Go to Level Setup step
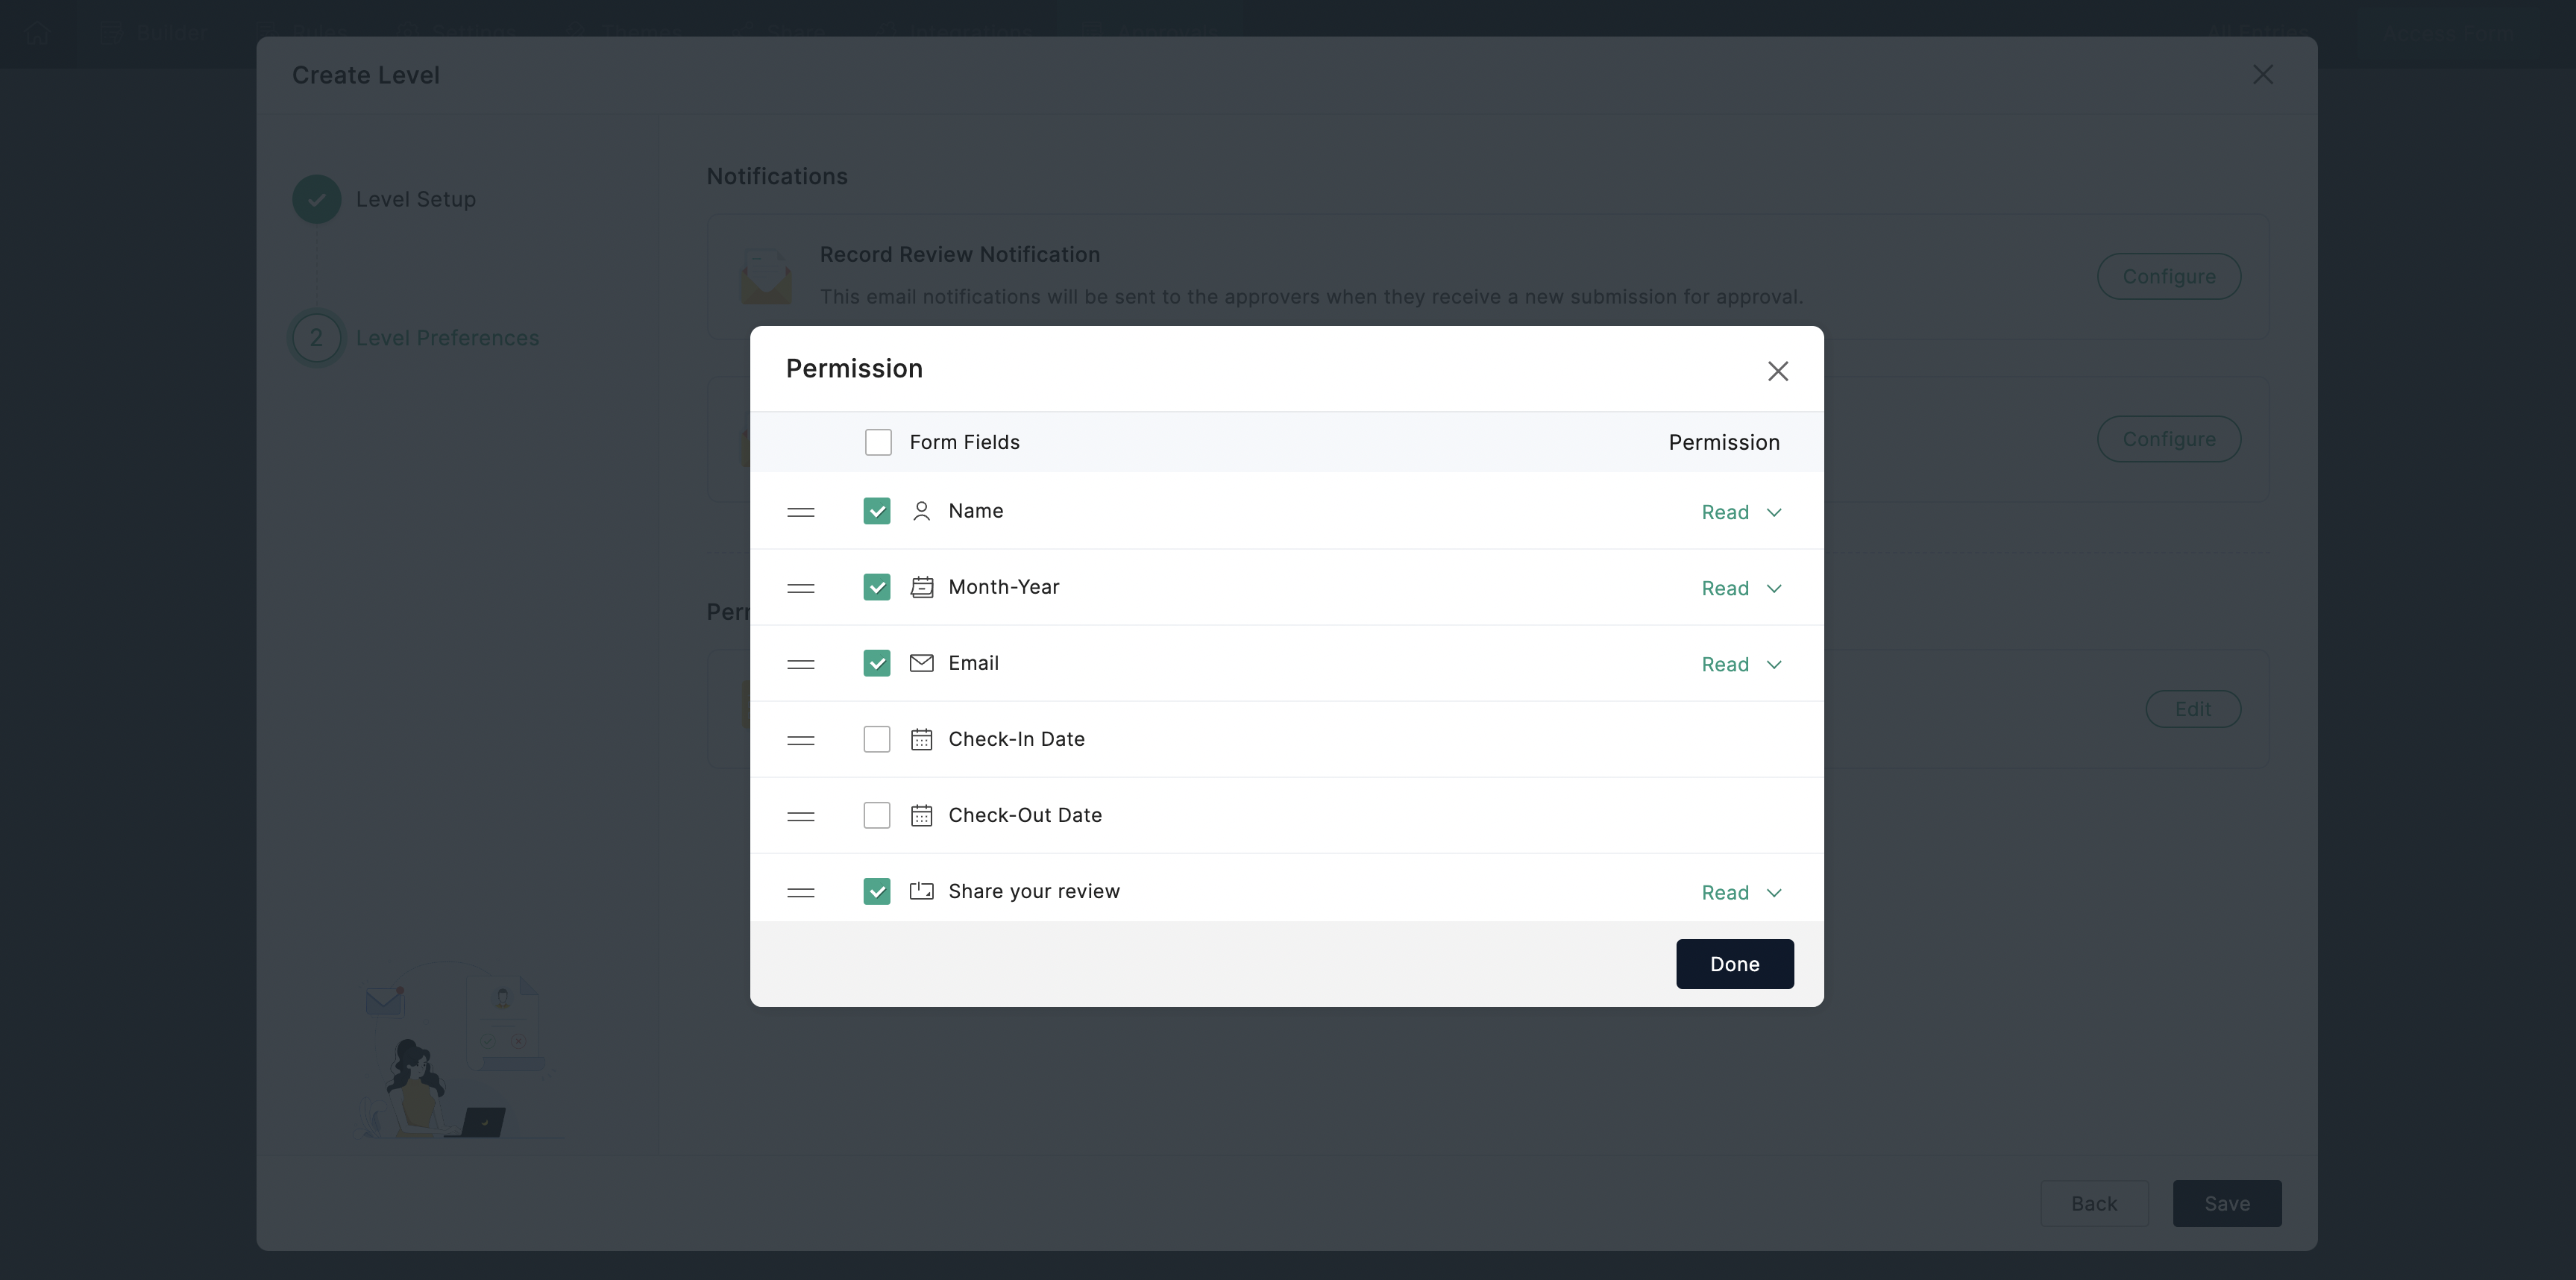Viewport: 2576px width, 1280px height. 415,199
